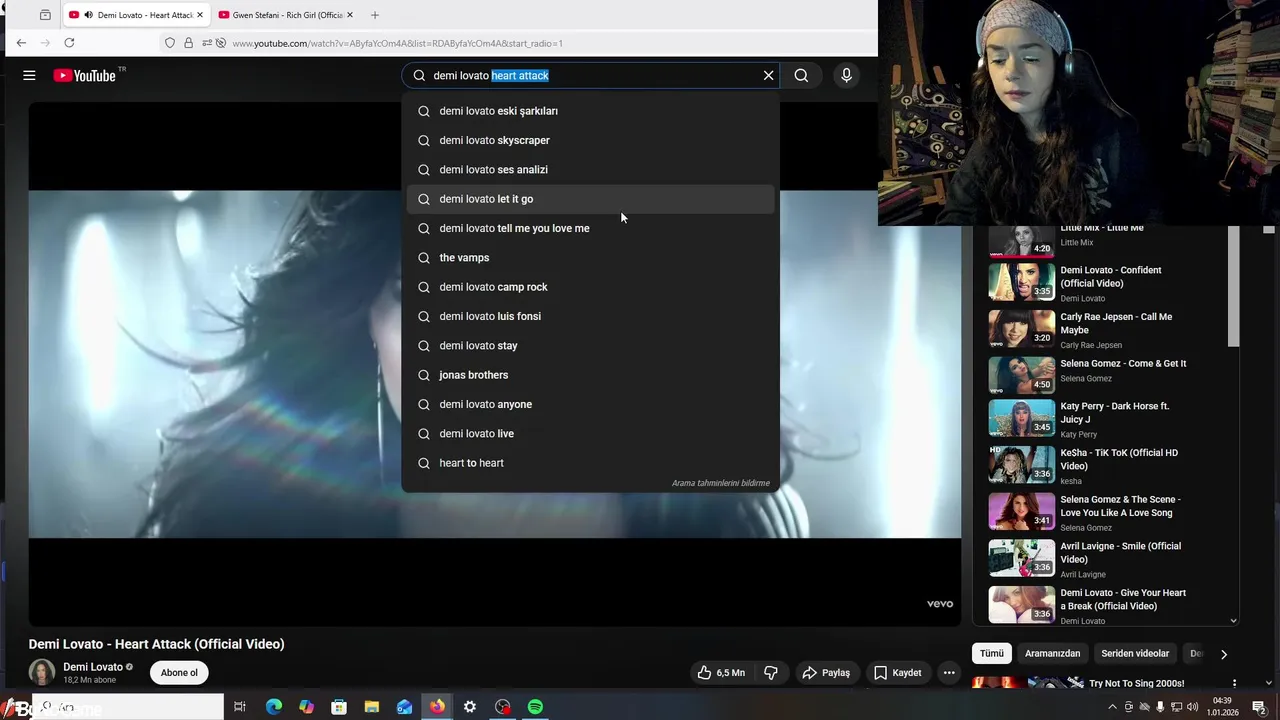Mute the Demi Lovato tab's speaker icon
The width and height of the screenshot is (1280, 720).
point(89,15)
